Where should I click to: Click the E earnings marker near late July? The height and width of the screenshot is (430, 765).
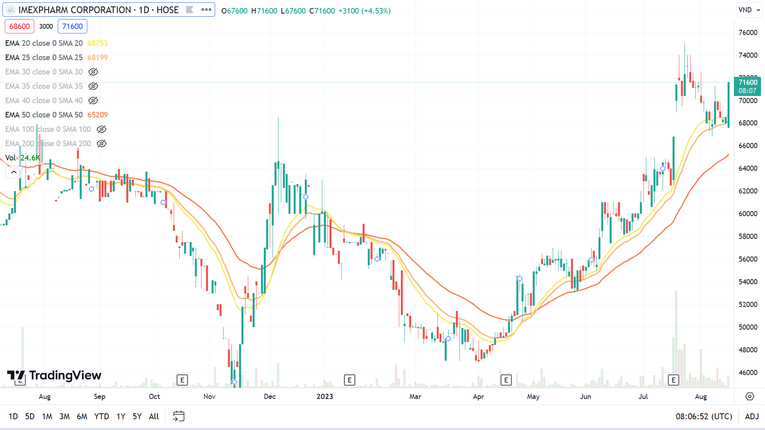(x=673, y=380)
